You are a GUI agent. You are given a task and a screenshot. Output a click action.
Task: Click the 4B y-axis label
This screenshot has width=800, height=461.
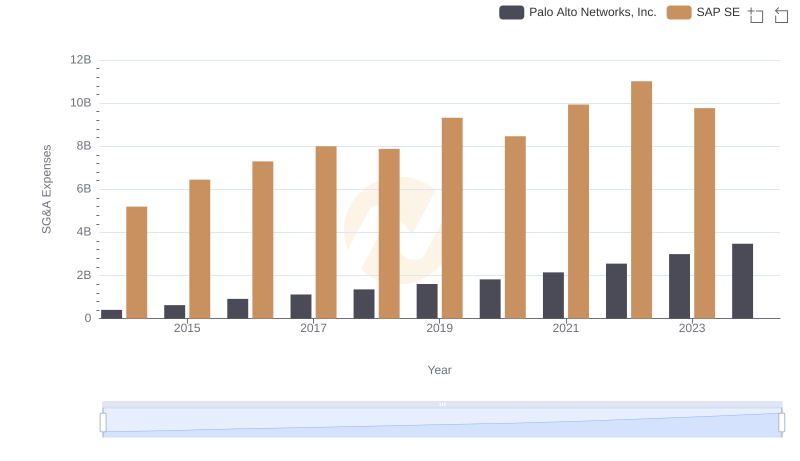pyautogui.click(x=84, y=232)
